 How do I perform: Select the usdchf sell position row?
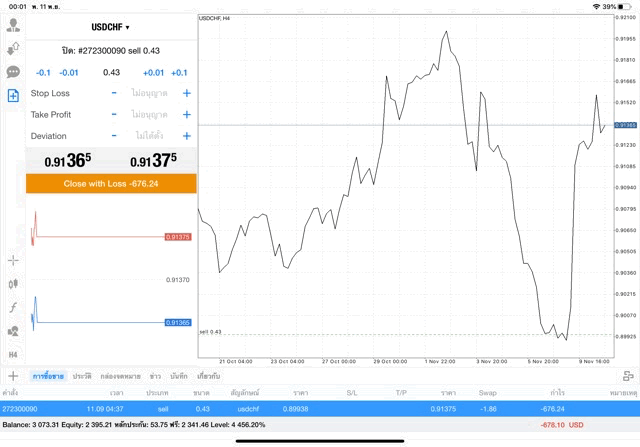[x=300, y=409]
